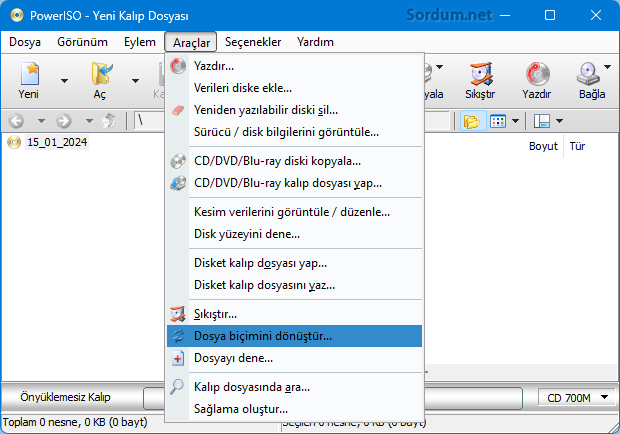Expand the back history dropdown arrow
The width and height of the screenshot is (620, 434).
(x=41, y=121)
